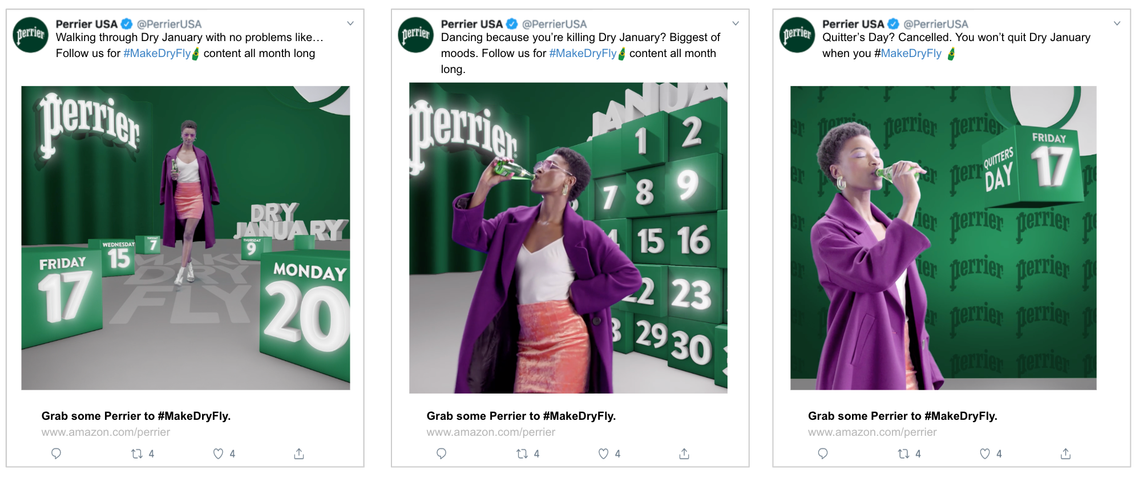Share the Quitter's Day tweet
The width and height of the screenshot is (1139, 478).
pyautogui.click(x=1065, y=453)
